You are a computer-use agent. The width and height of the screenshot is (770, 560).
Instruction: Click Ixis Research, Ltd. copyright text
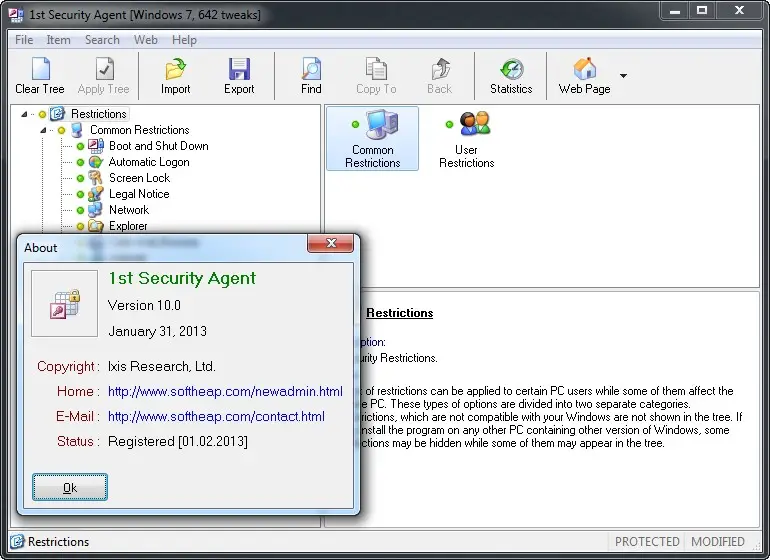click(x=162, y=366)
